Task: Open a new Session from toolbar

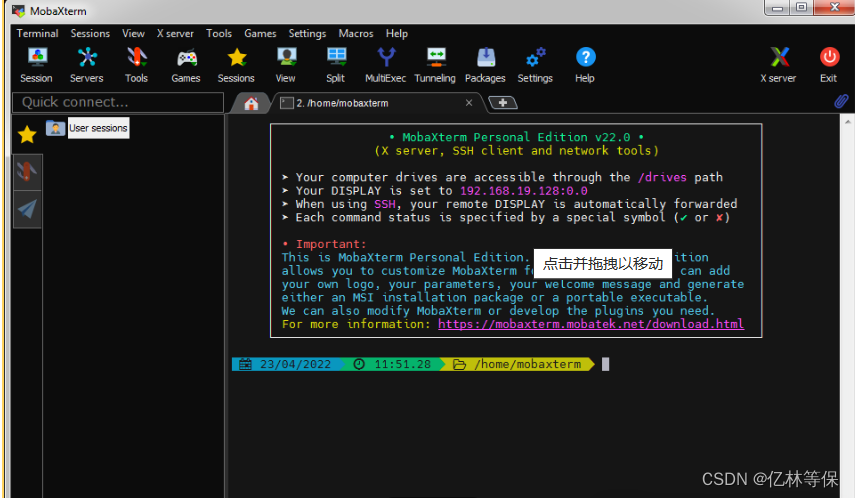Action: click(37, 65)
